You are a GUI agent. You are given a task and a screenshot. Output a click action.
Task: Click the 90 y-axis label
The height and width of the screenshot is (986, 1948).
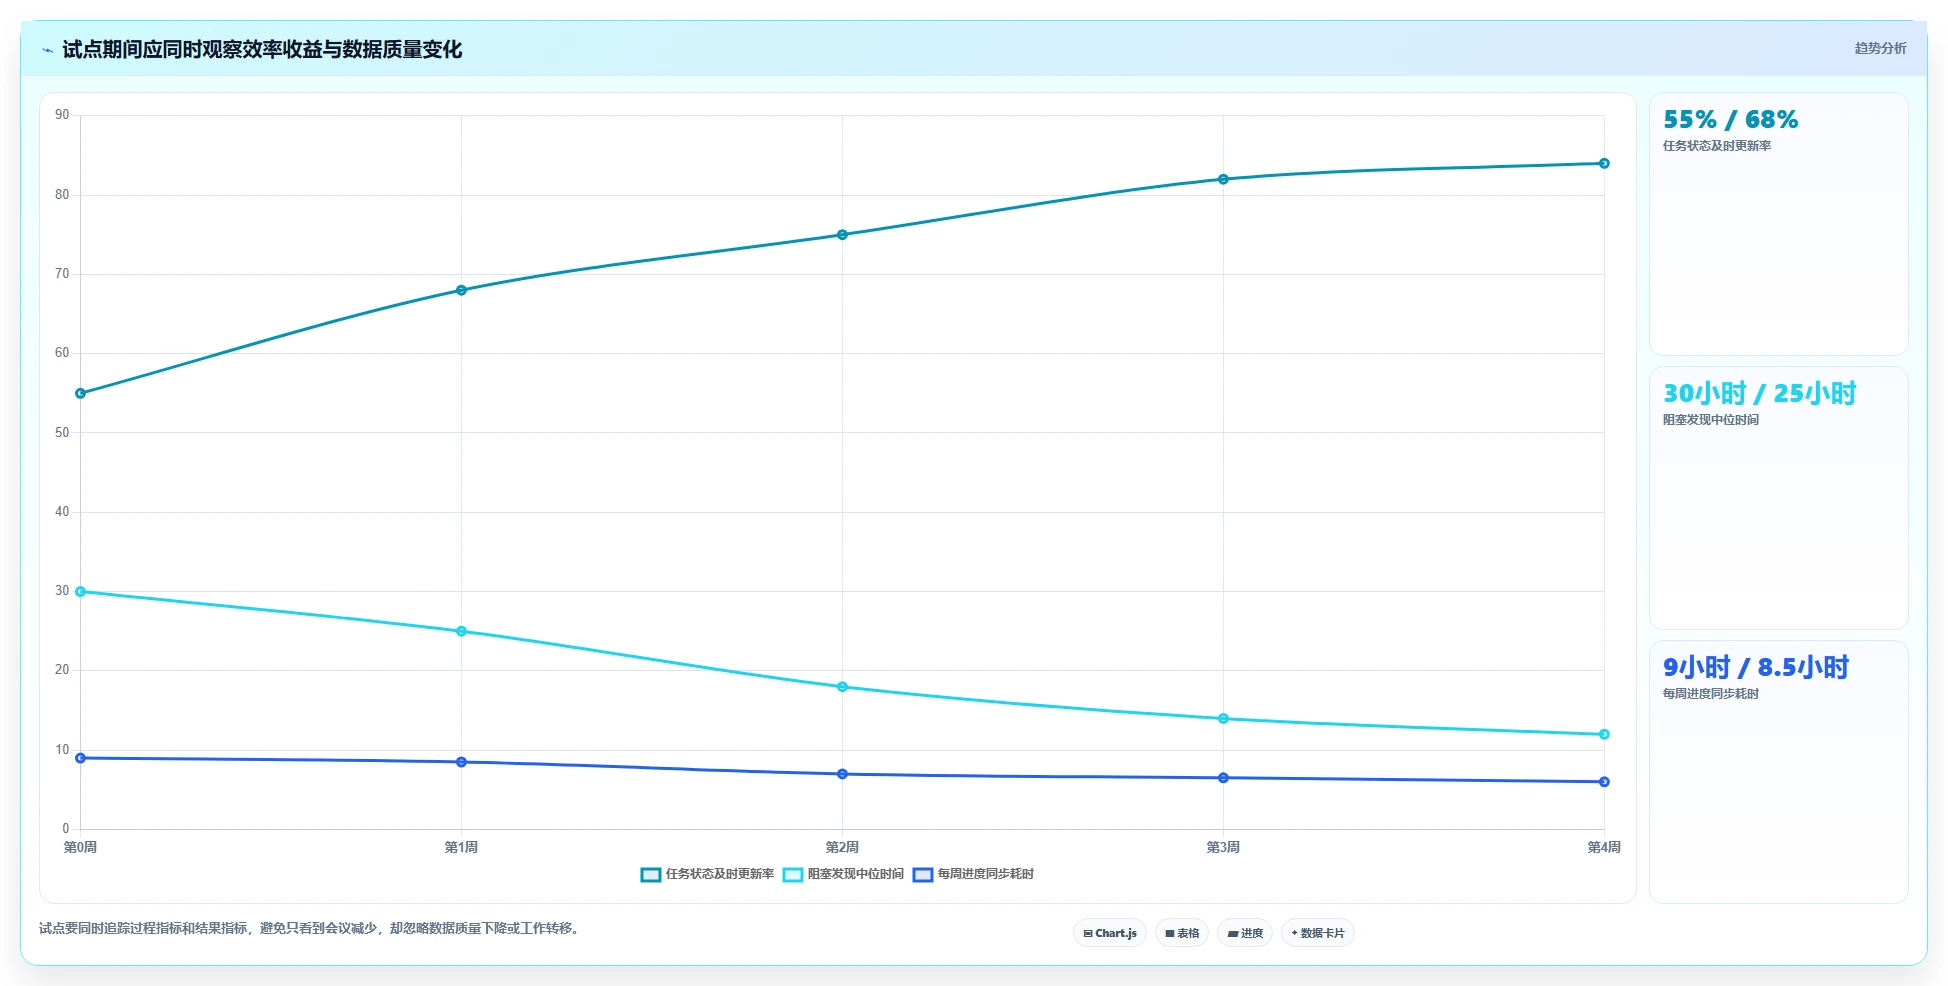coord(62,115)
